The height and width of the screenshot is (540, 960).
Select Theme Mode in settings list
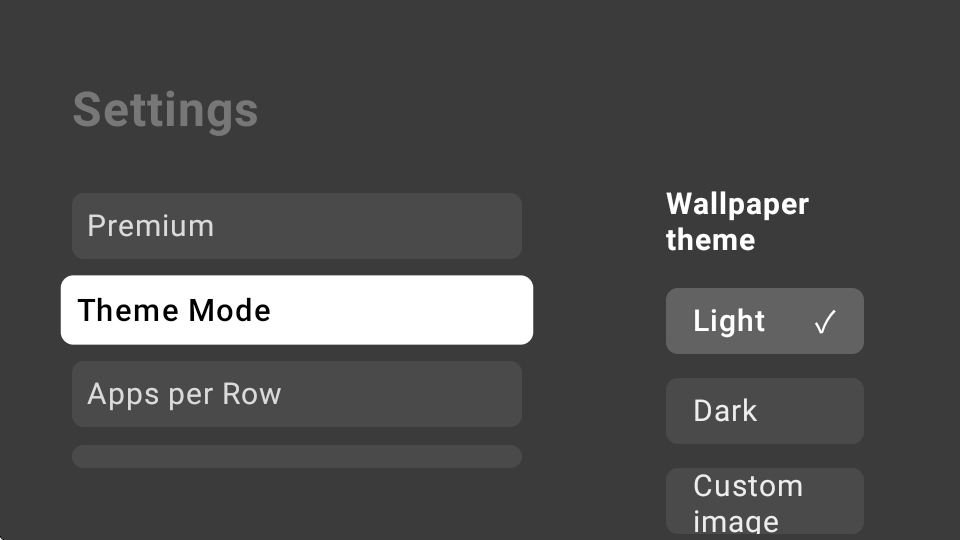pyautogui.click(x=297, y=310)
